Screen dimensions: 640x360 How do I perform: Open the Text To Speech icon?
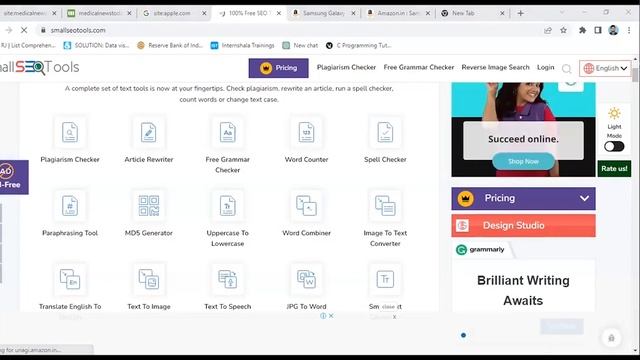(227, 279)
